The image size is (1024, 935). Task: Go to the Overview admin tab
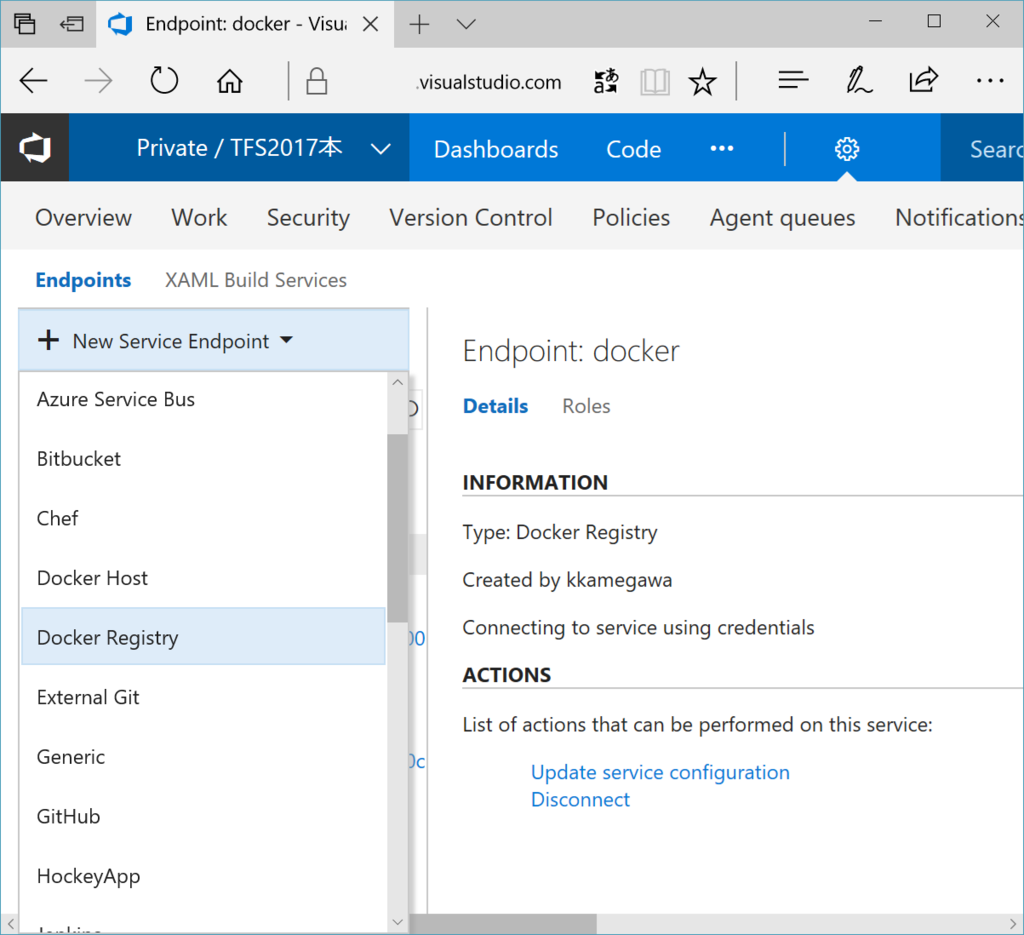pyautogui.click(x=84, y=217)
